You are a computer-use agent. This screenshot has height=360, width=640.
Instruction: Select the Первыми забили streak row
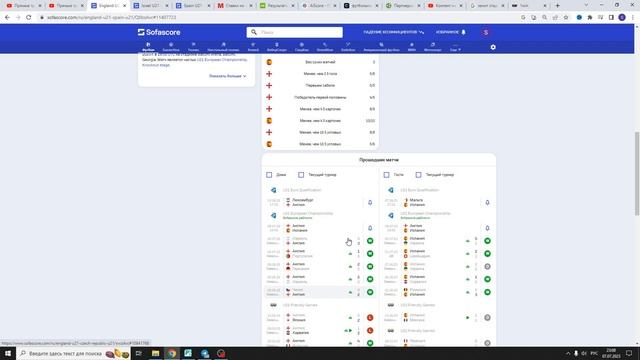(320, 86)
